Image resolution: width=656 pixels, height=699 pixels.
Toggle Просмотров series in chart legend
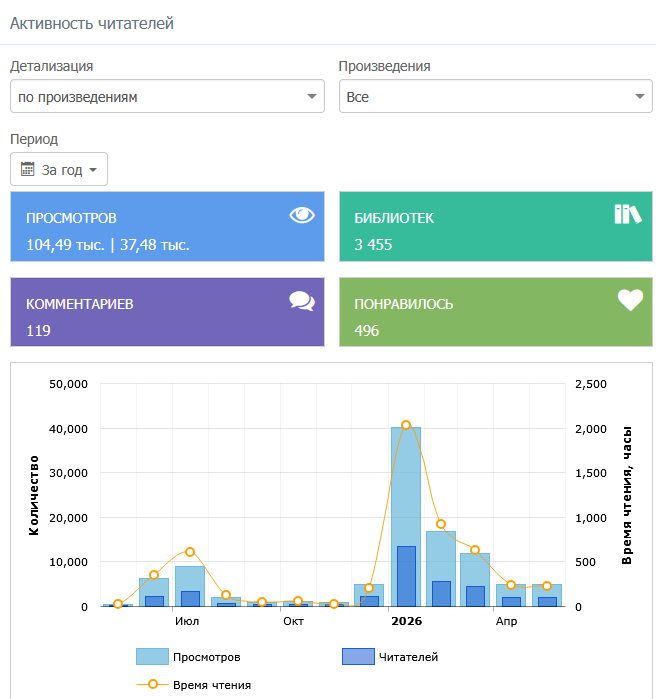[188, 657]
